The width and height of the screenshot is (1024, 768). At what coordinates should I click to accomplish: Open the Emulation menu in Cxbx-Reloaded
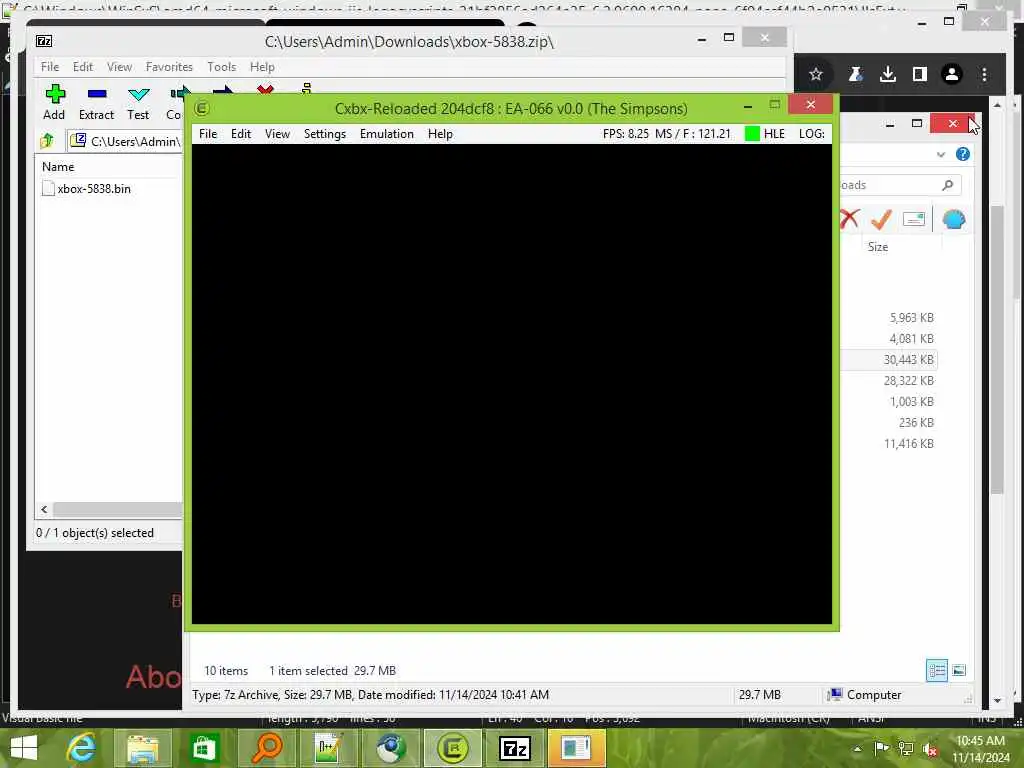387,134
